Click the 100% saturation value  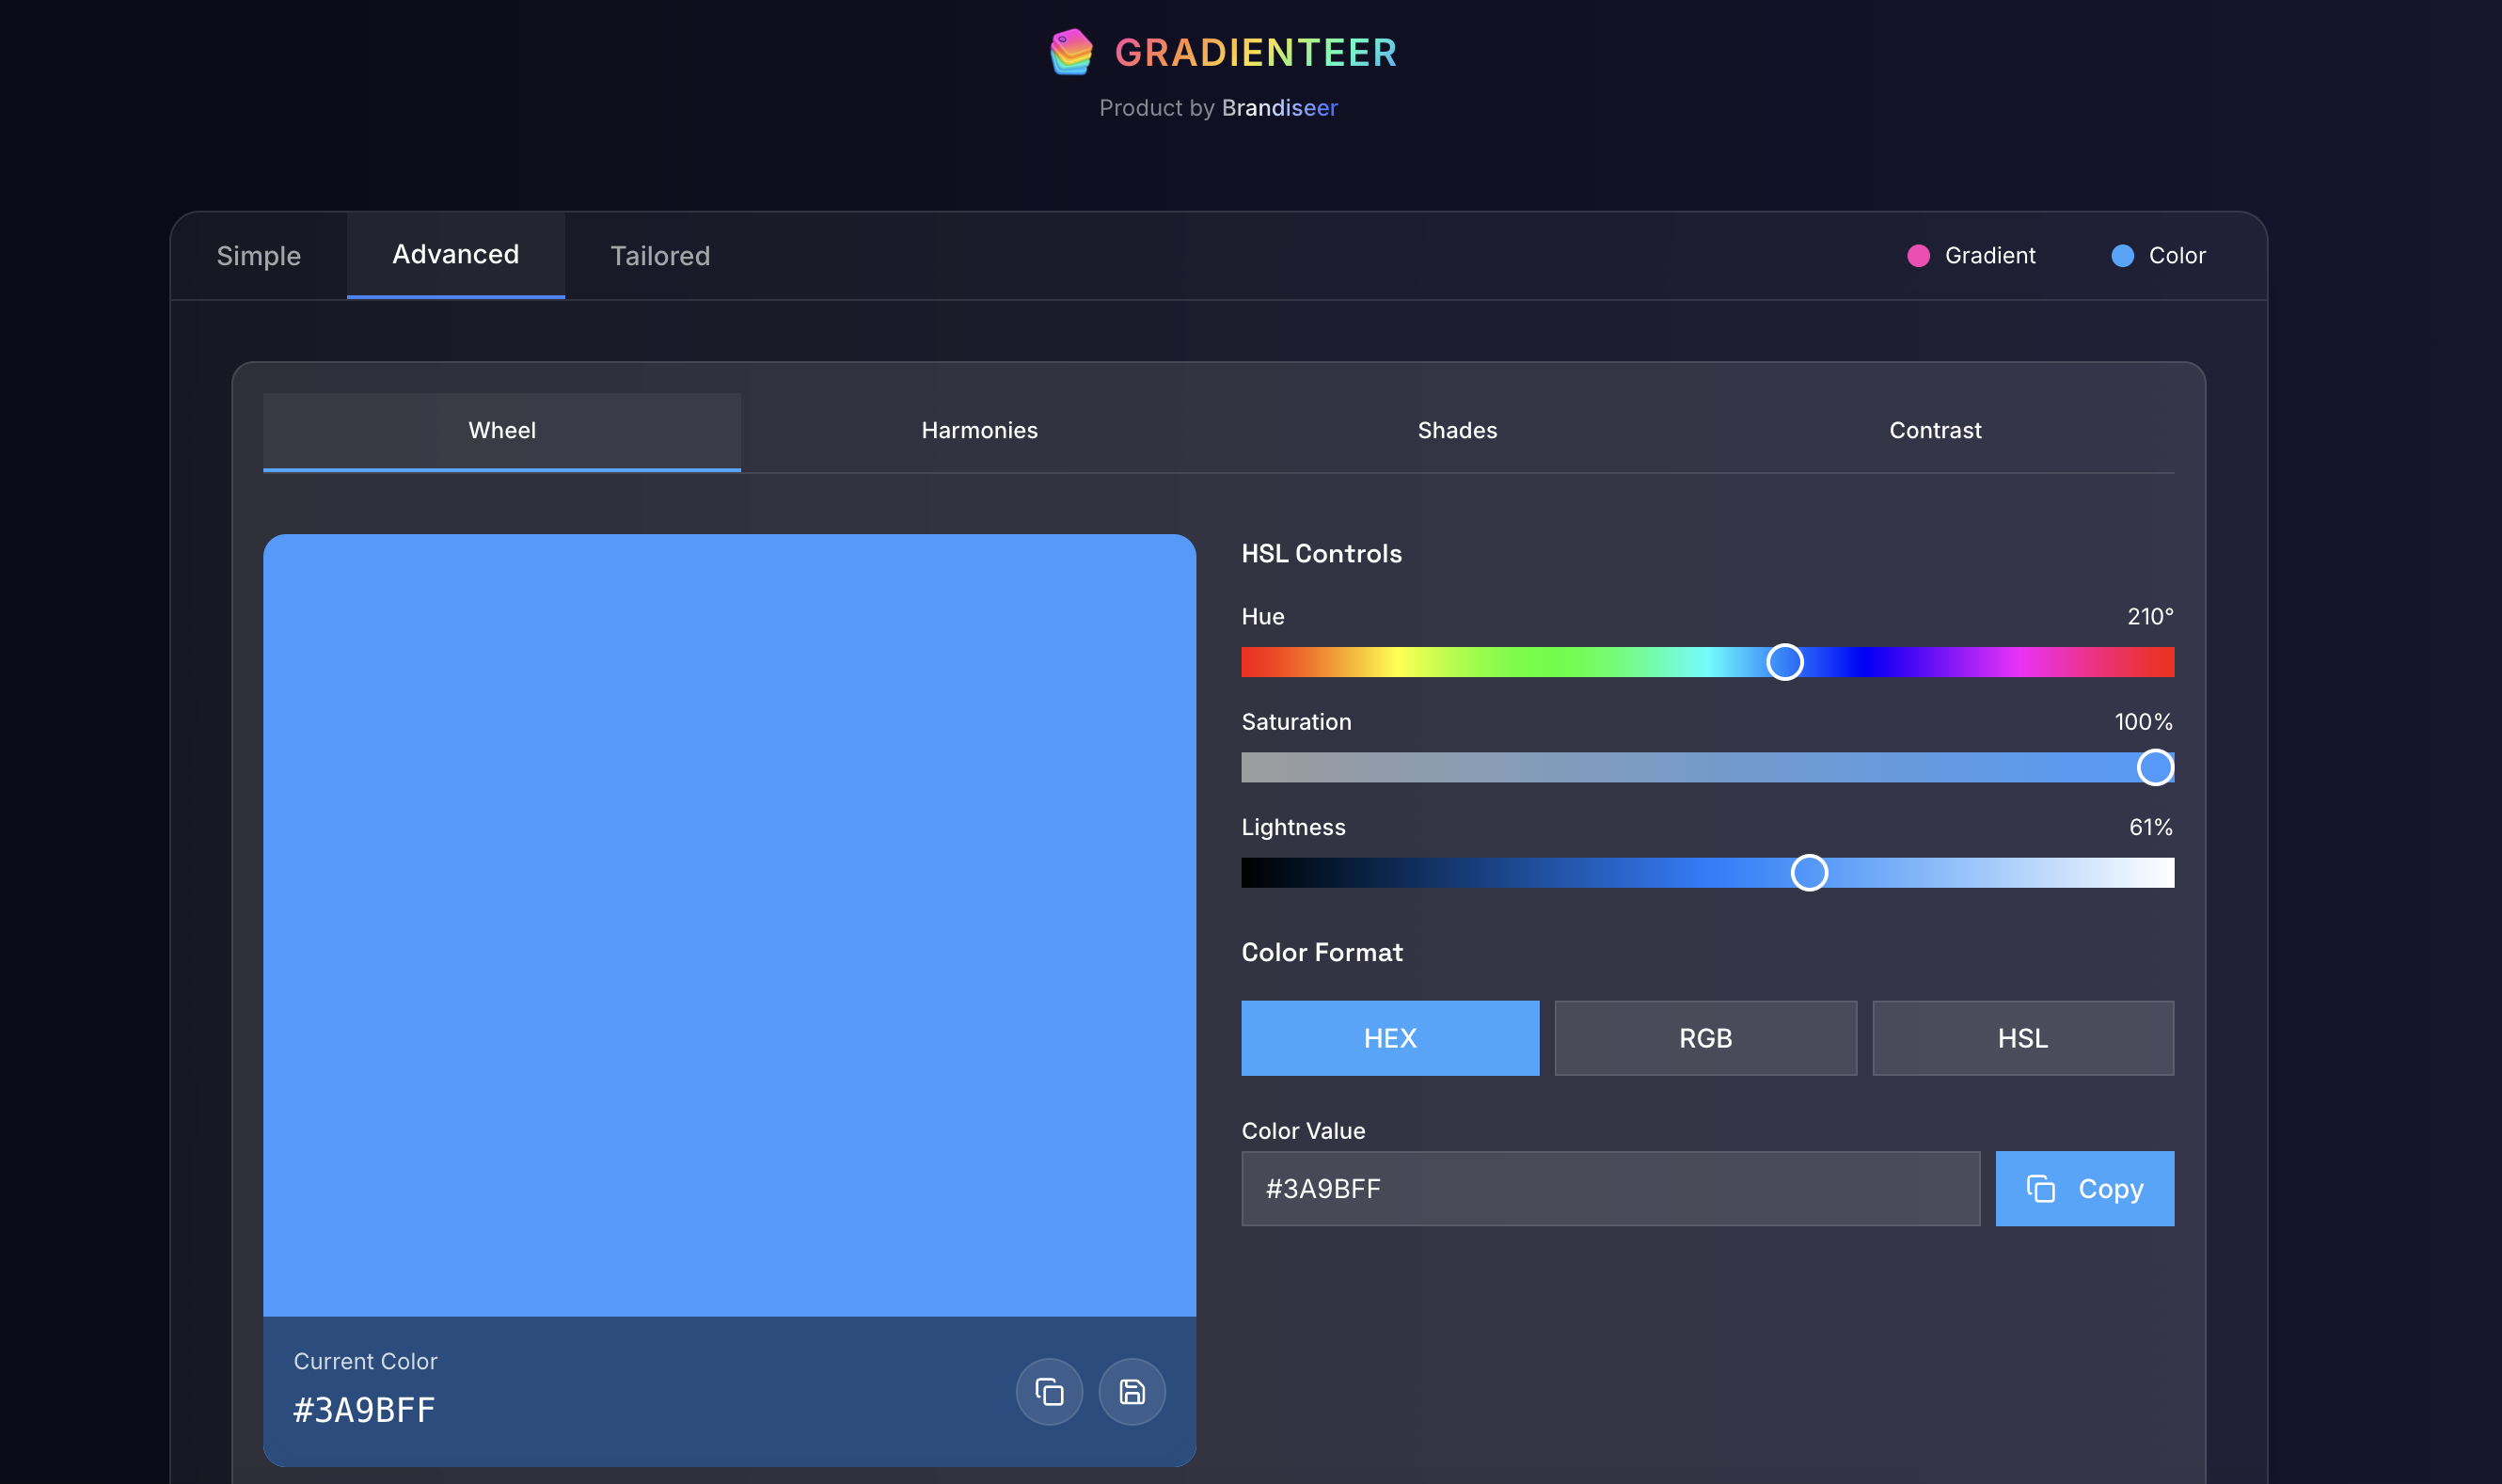(x=2144, y=722)
